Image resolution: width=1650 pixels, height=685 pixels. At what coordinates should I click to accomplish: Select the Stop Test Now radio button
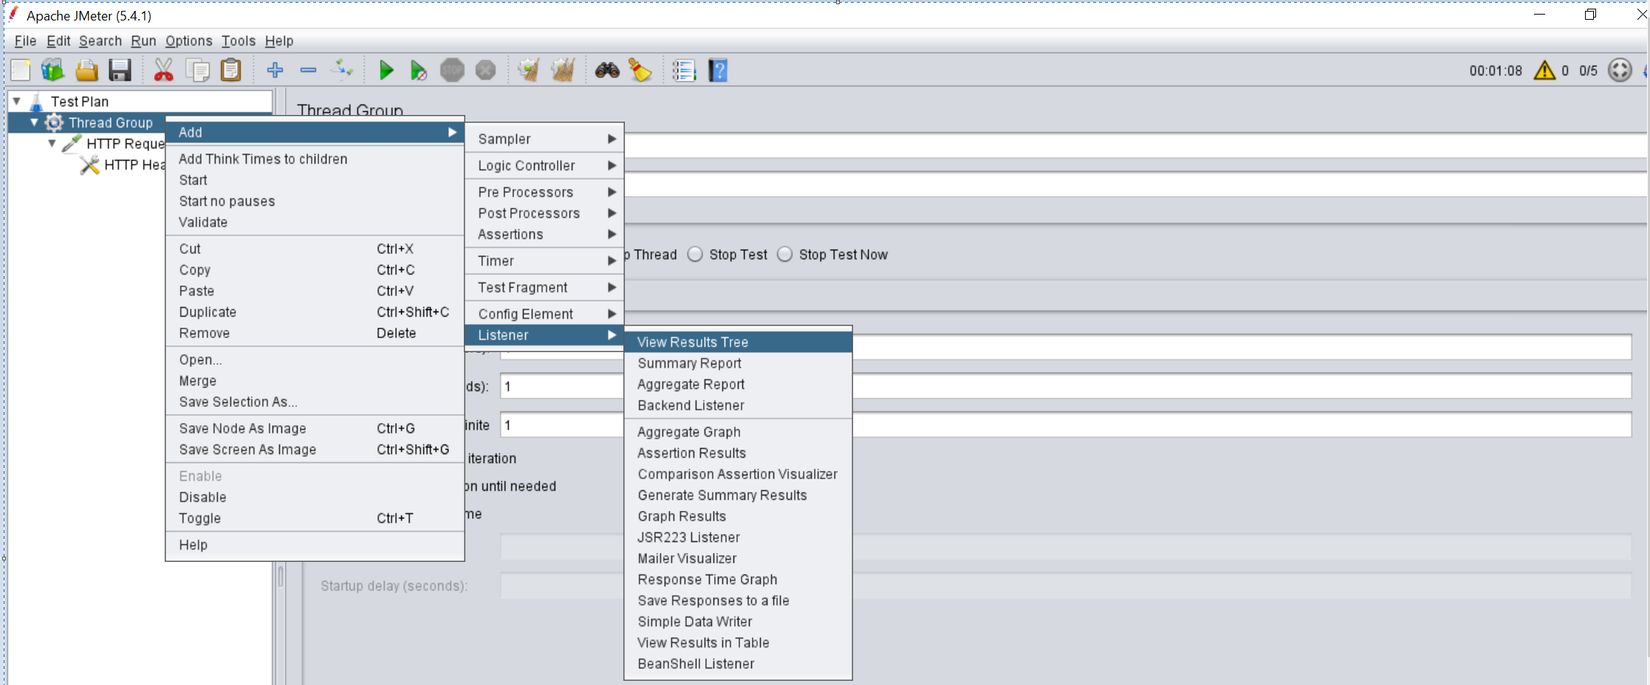coord(785,255)
